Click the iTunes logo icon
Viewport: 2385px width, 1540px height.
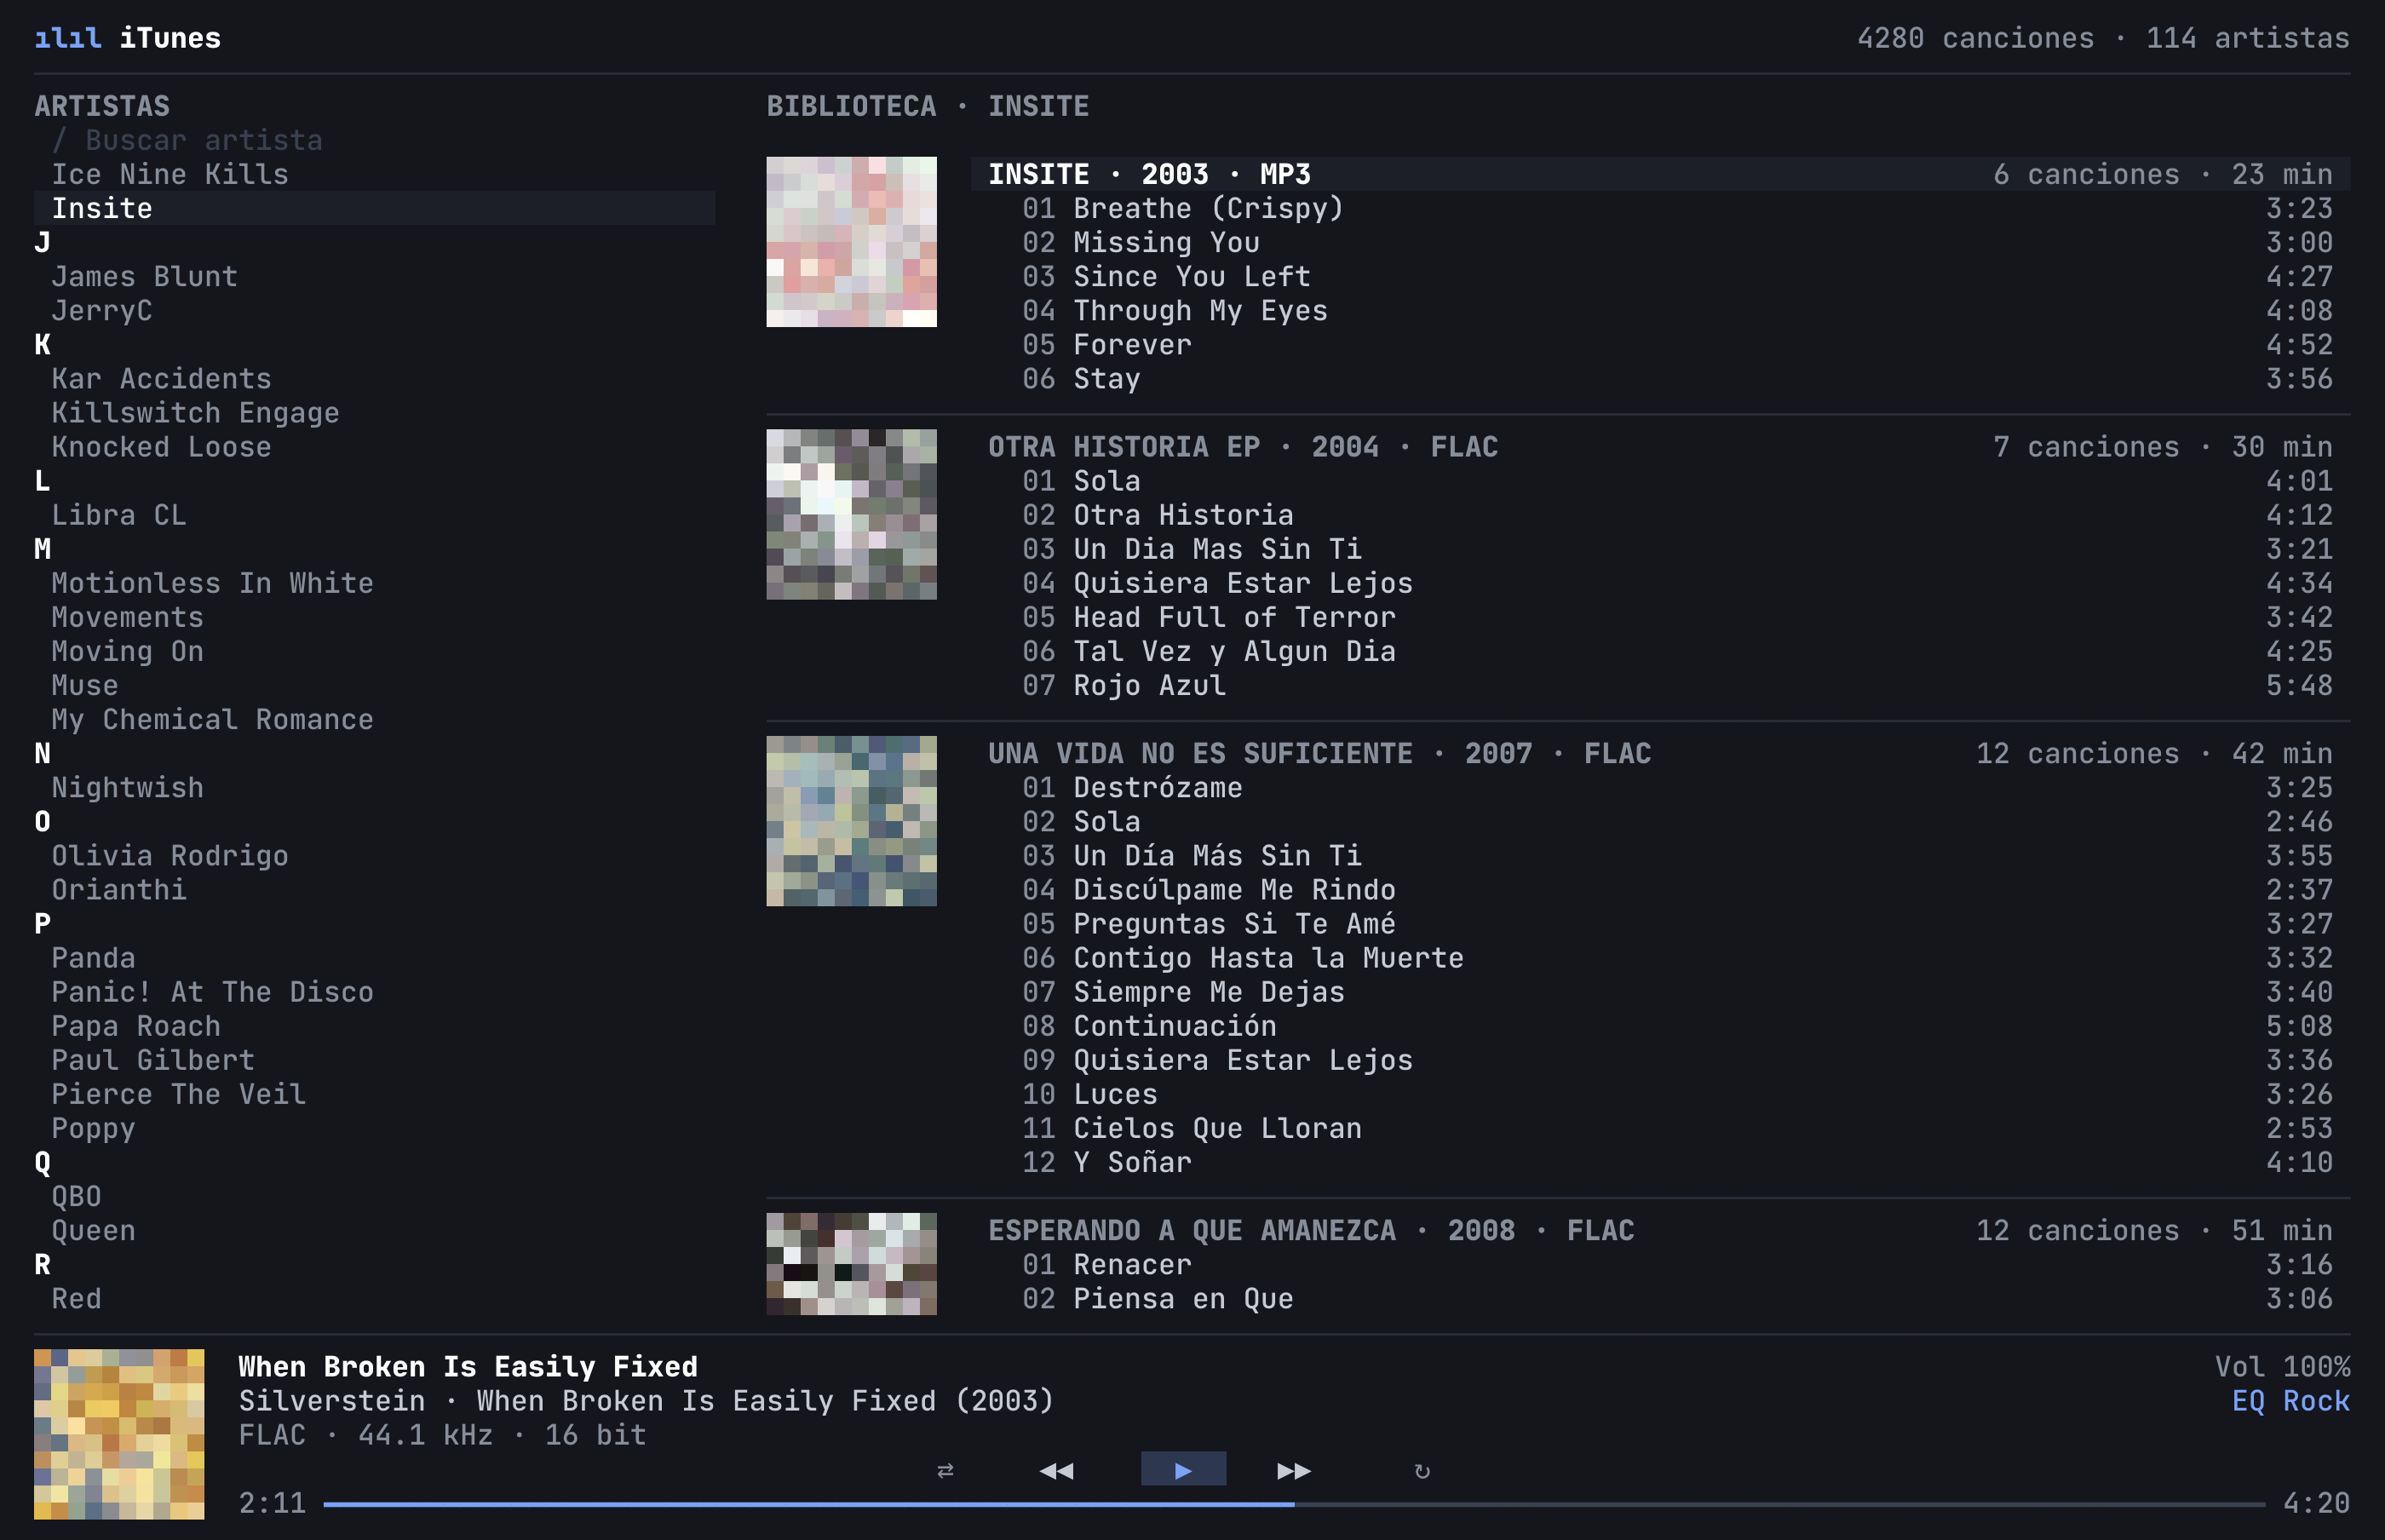pos(68,38)
